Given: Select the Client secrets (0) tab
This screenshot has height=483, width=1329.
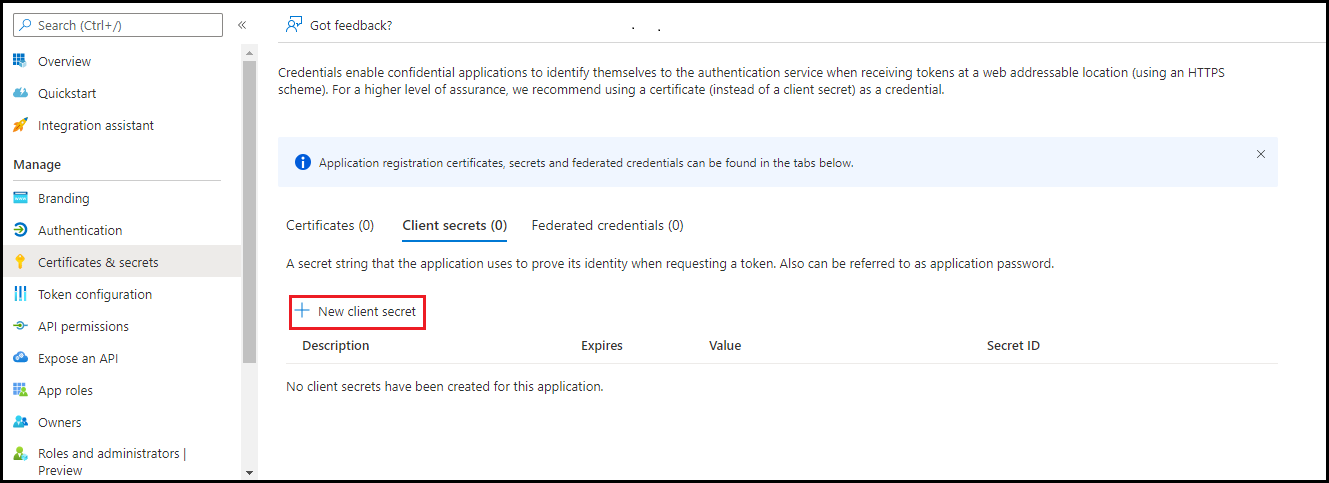Looking at the screenshot, I should (x=455, y=225).
